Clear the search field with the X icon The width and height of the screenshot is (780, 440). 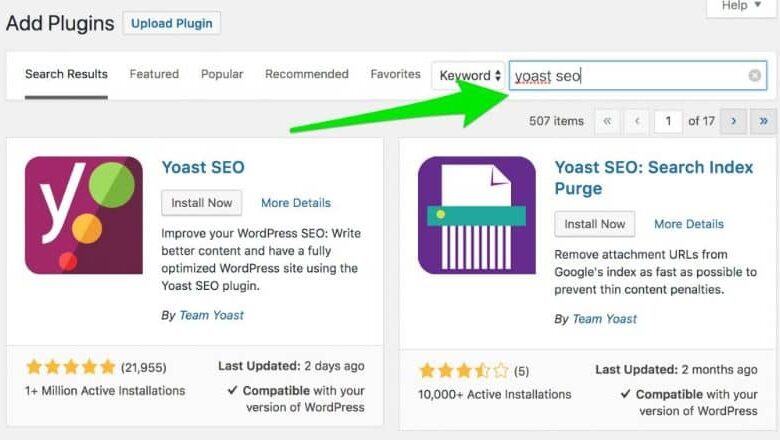click(755, 76)
